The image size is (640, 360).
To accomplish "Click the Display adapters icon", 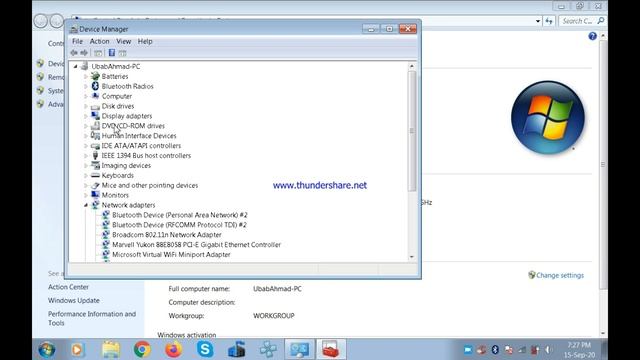I will (x=95, y=116).
